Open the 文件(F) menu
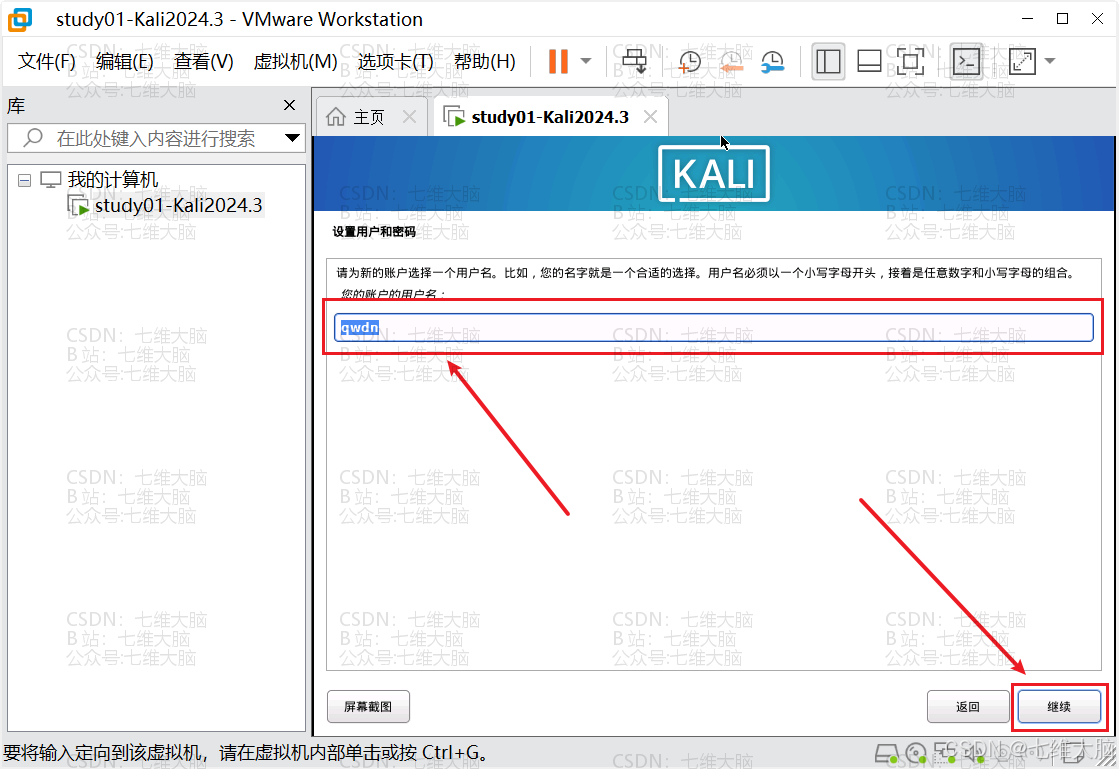The height and width of the screenshot is (769, 1119). tap(46, 61)
